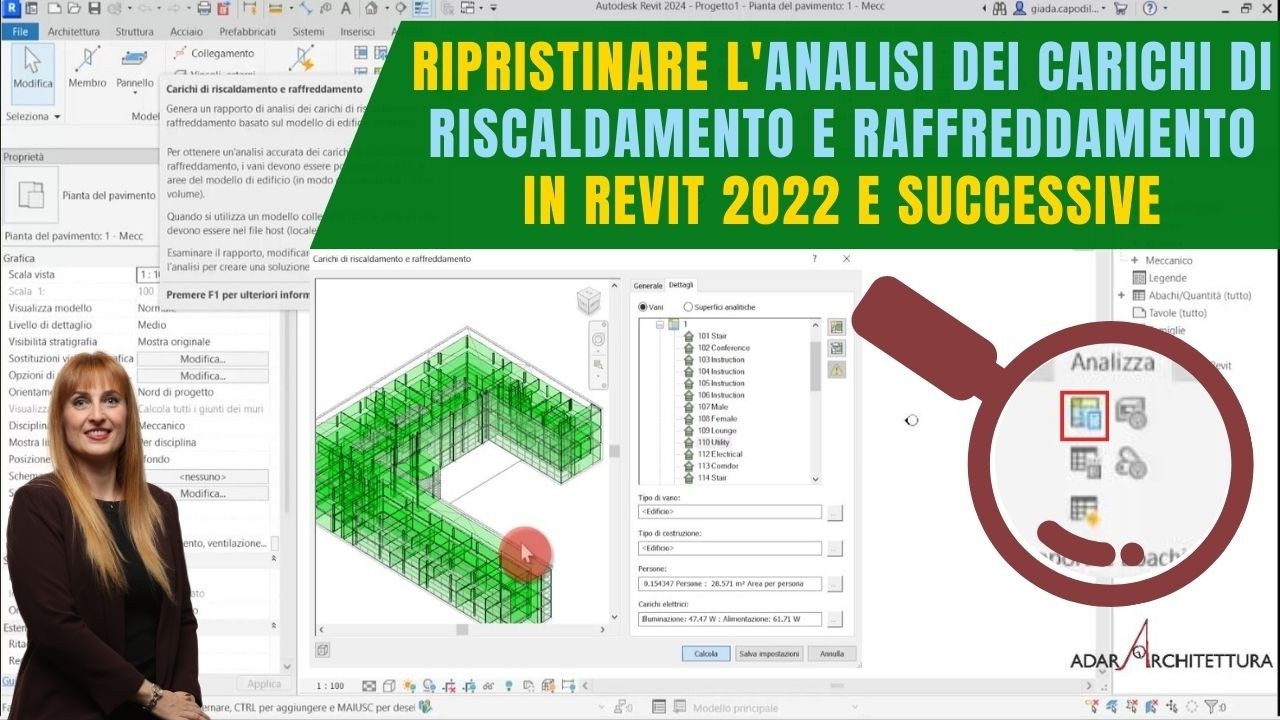Screen dimensions: 1280x720
Task: Click the Salva impostazioni button
Action: pyautogui.click(x=769, y=654)
